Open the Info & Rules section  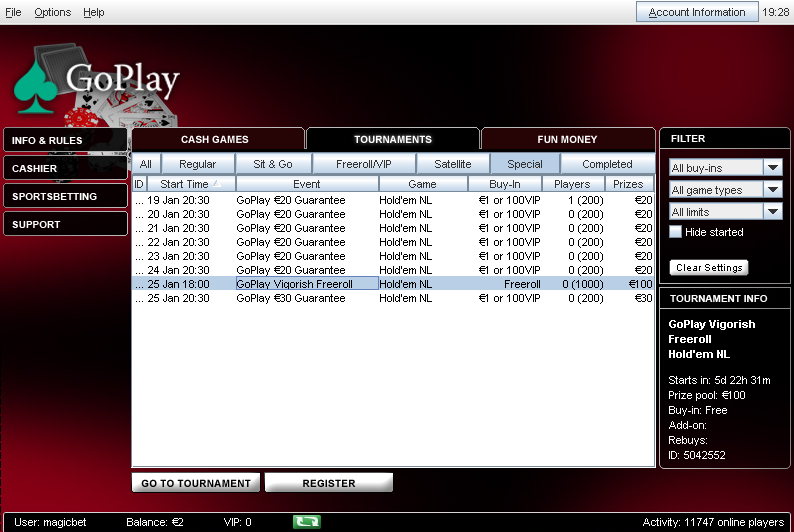[65, 140]
